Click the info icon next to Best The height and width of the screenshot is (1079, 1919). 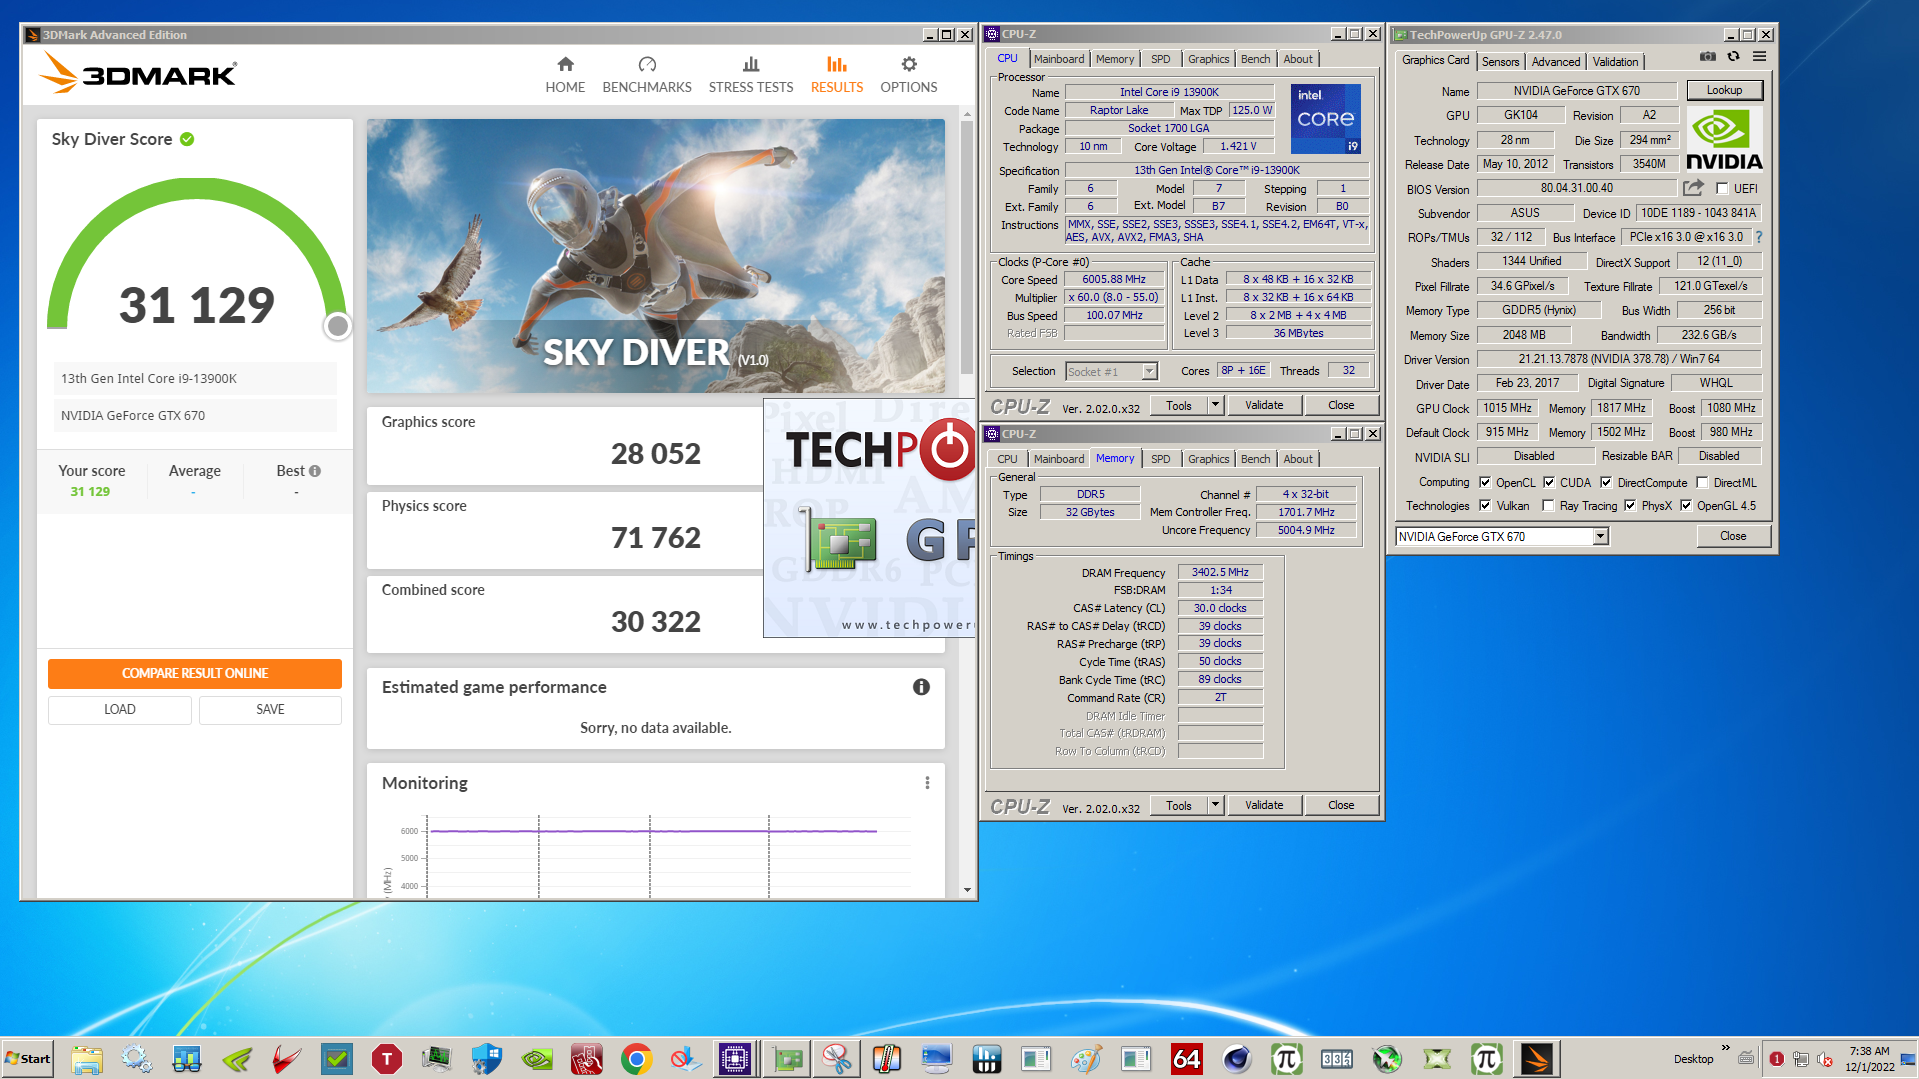[x=315, y=471]
